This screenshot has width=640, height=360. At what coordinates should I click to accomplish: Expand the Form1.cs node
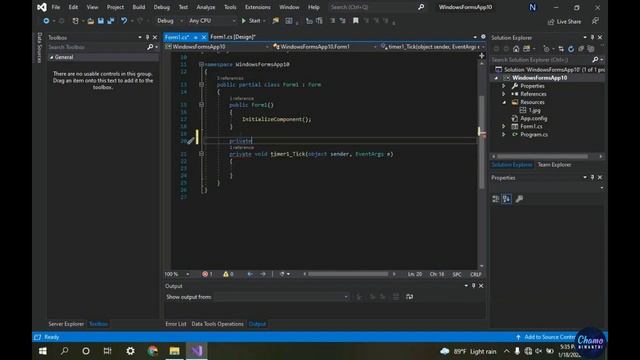coord(504,127)
